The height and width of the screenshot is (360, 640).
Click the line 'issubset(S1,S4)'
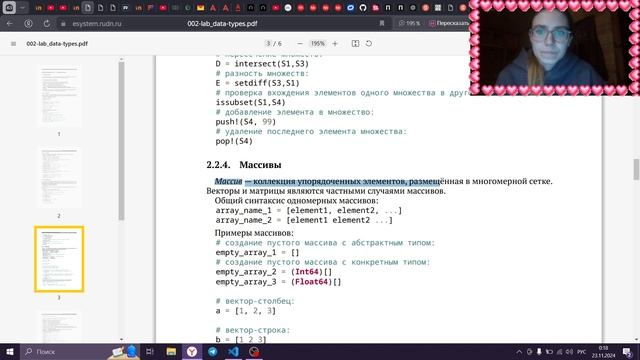click(250, 102)
